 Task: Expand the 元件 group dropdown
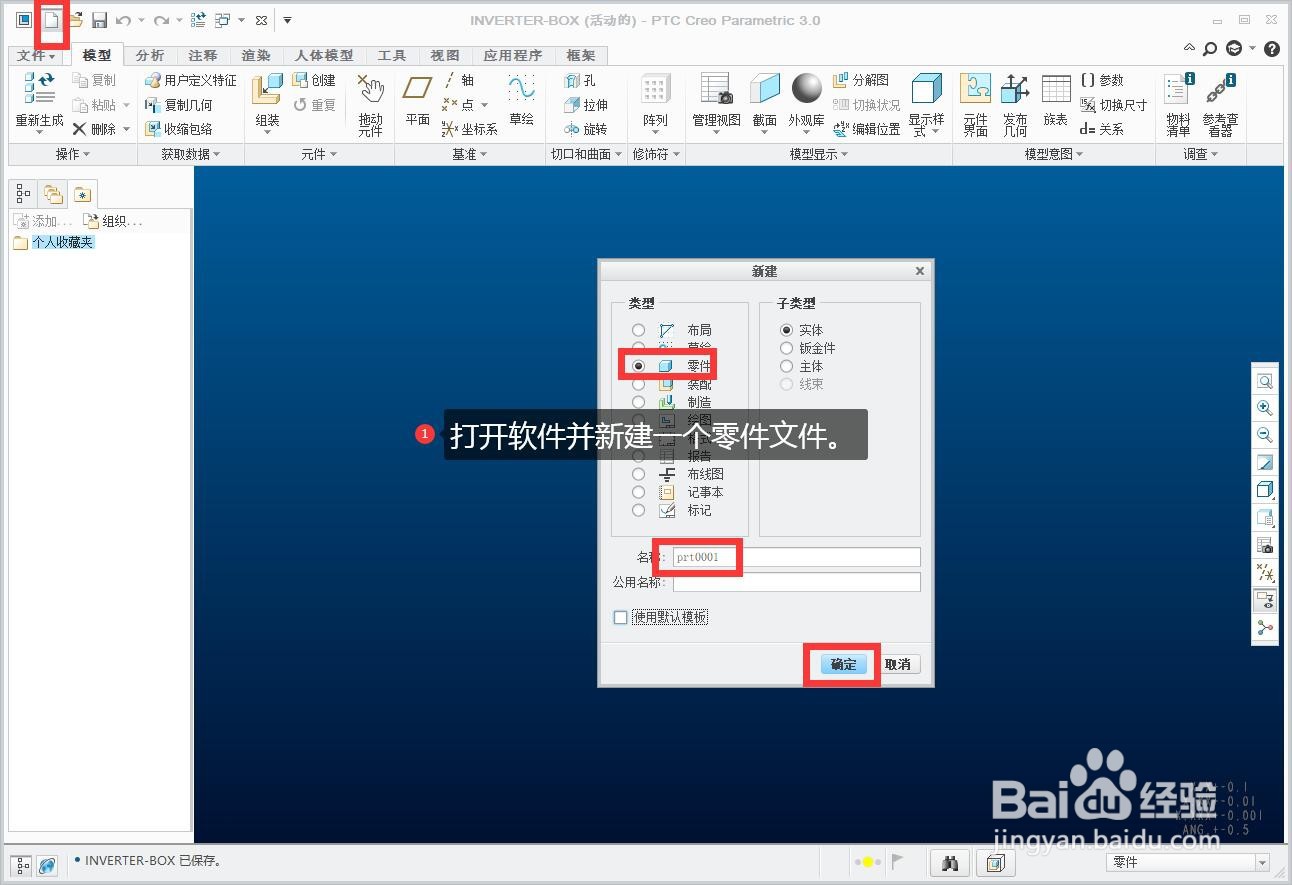coord(319,154)
